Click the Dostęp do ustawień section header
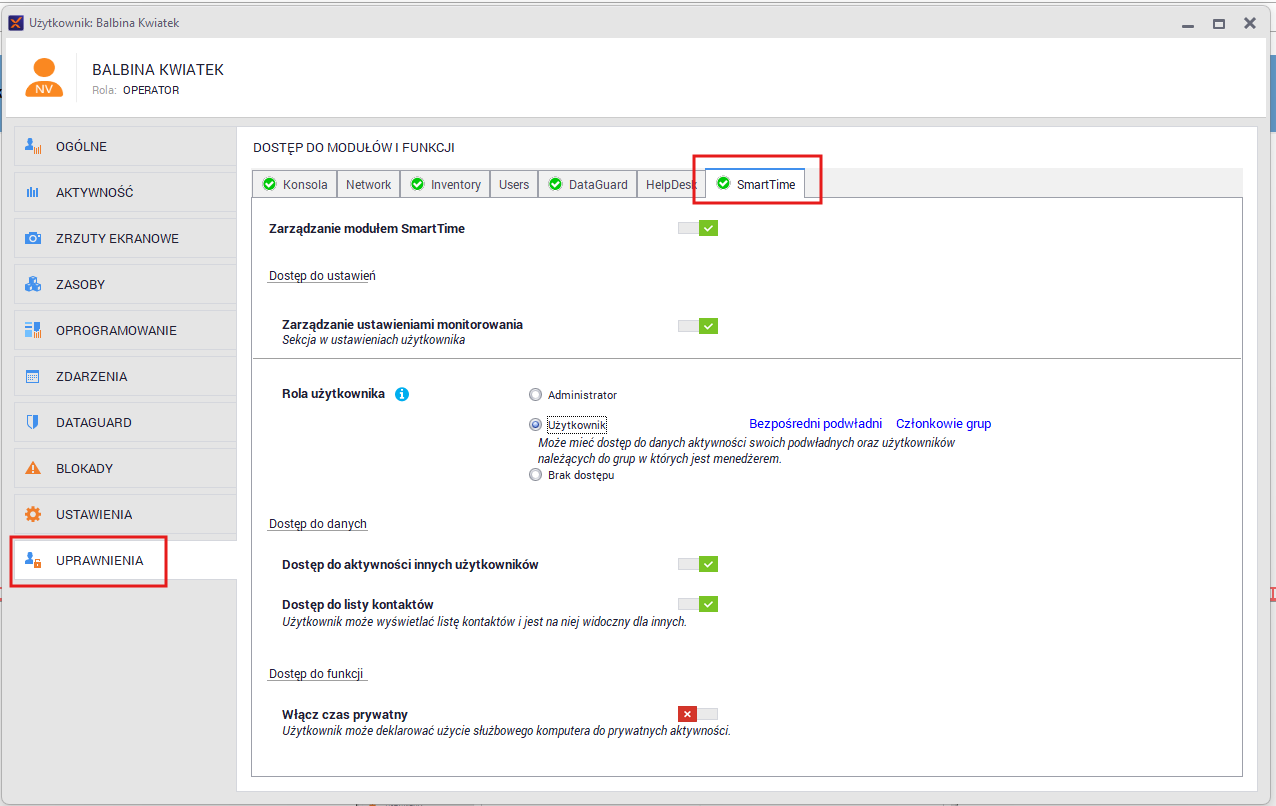Image resolution: width=1276 pixels, height=806 pixels. [x=321, y=275]
